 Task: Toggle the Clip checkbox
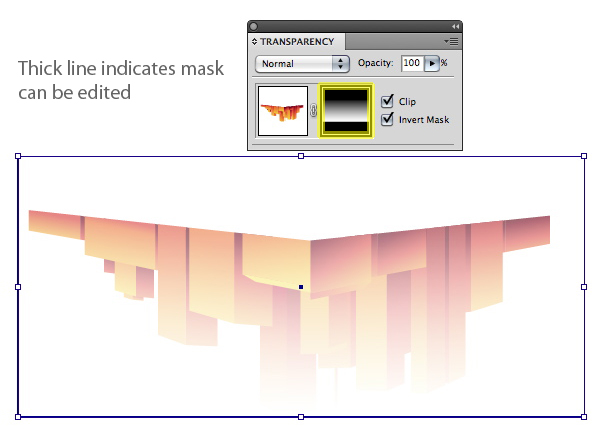(387, 101)
